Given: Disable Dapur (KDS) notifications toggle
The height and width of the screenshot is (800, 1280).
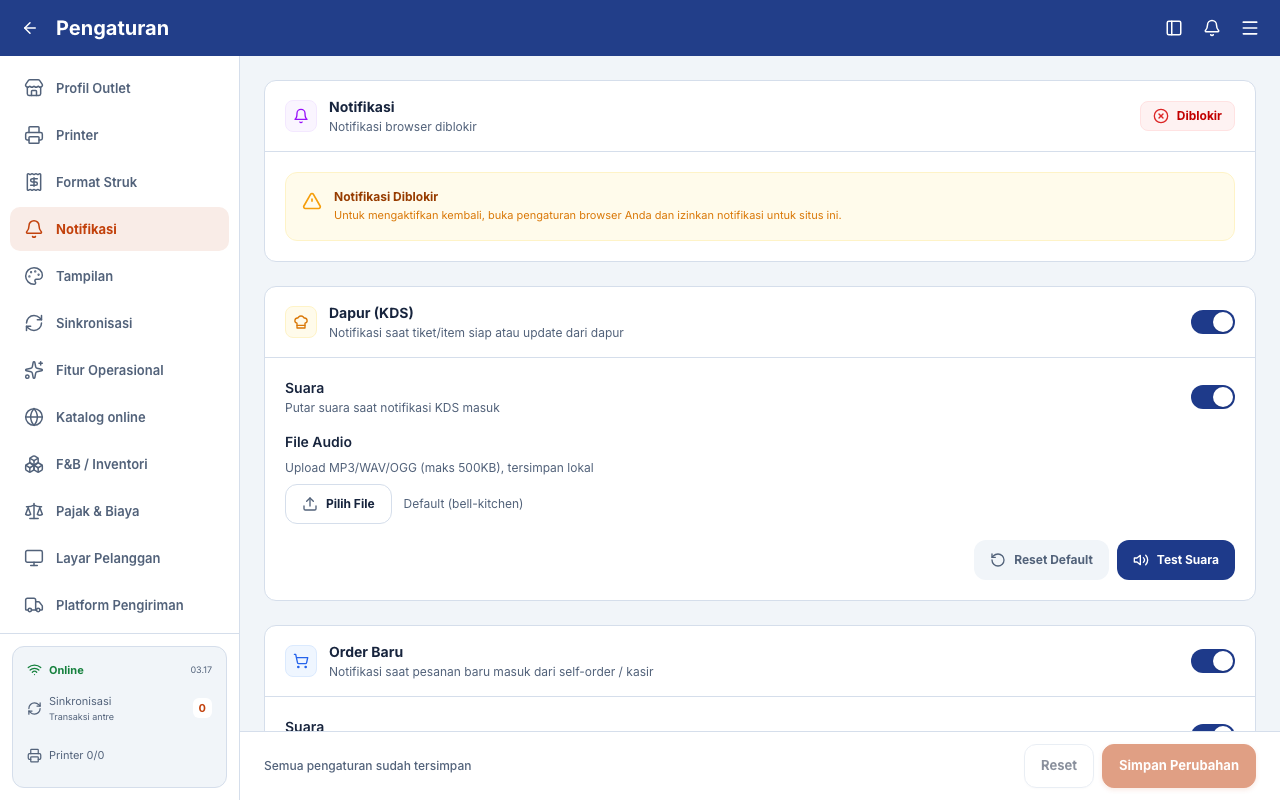Looking at the screenshot, I should [x=1213, y=322].
